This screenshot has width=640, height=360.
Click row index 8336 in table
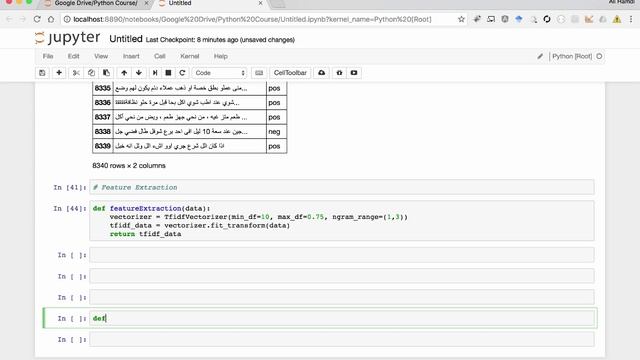pos(102,102)
